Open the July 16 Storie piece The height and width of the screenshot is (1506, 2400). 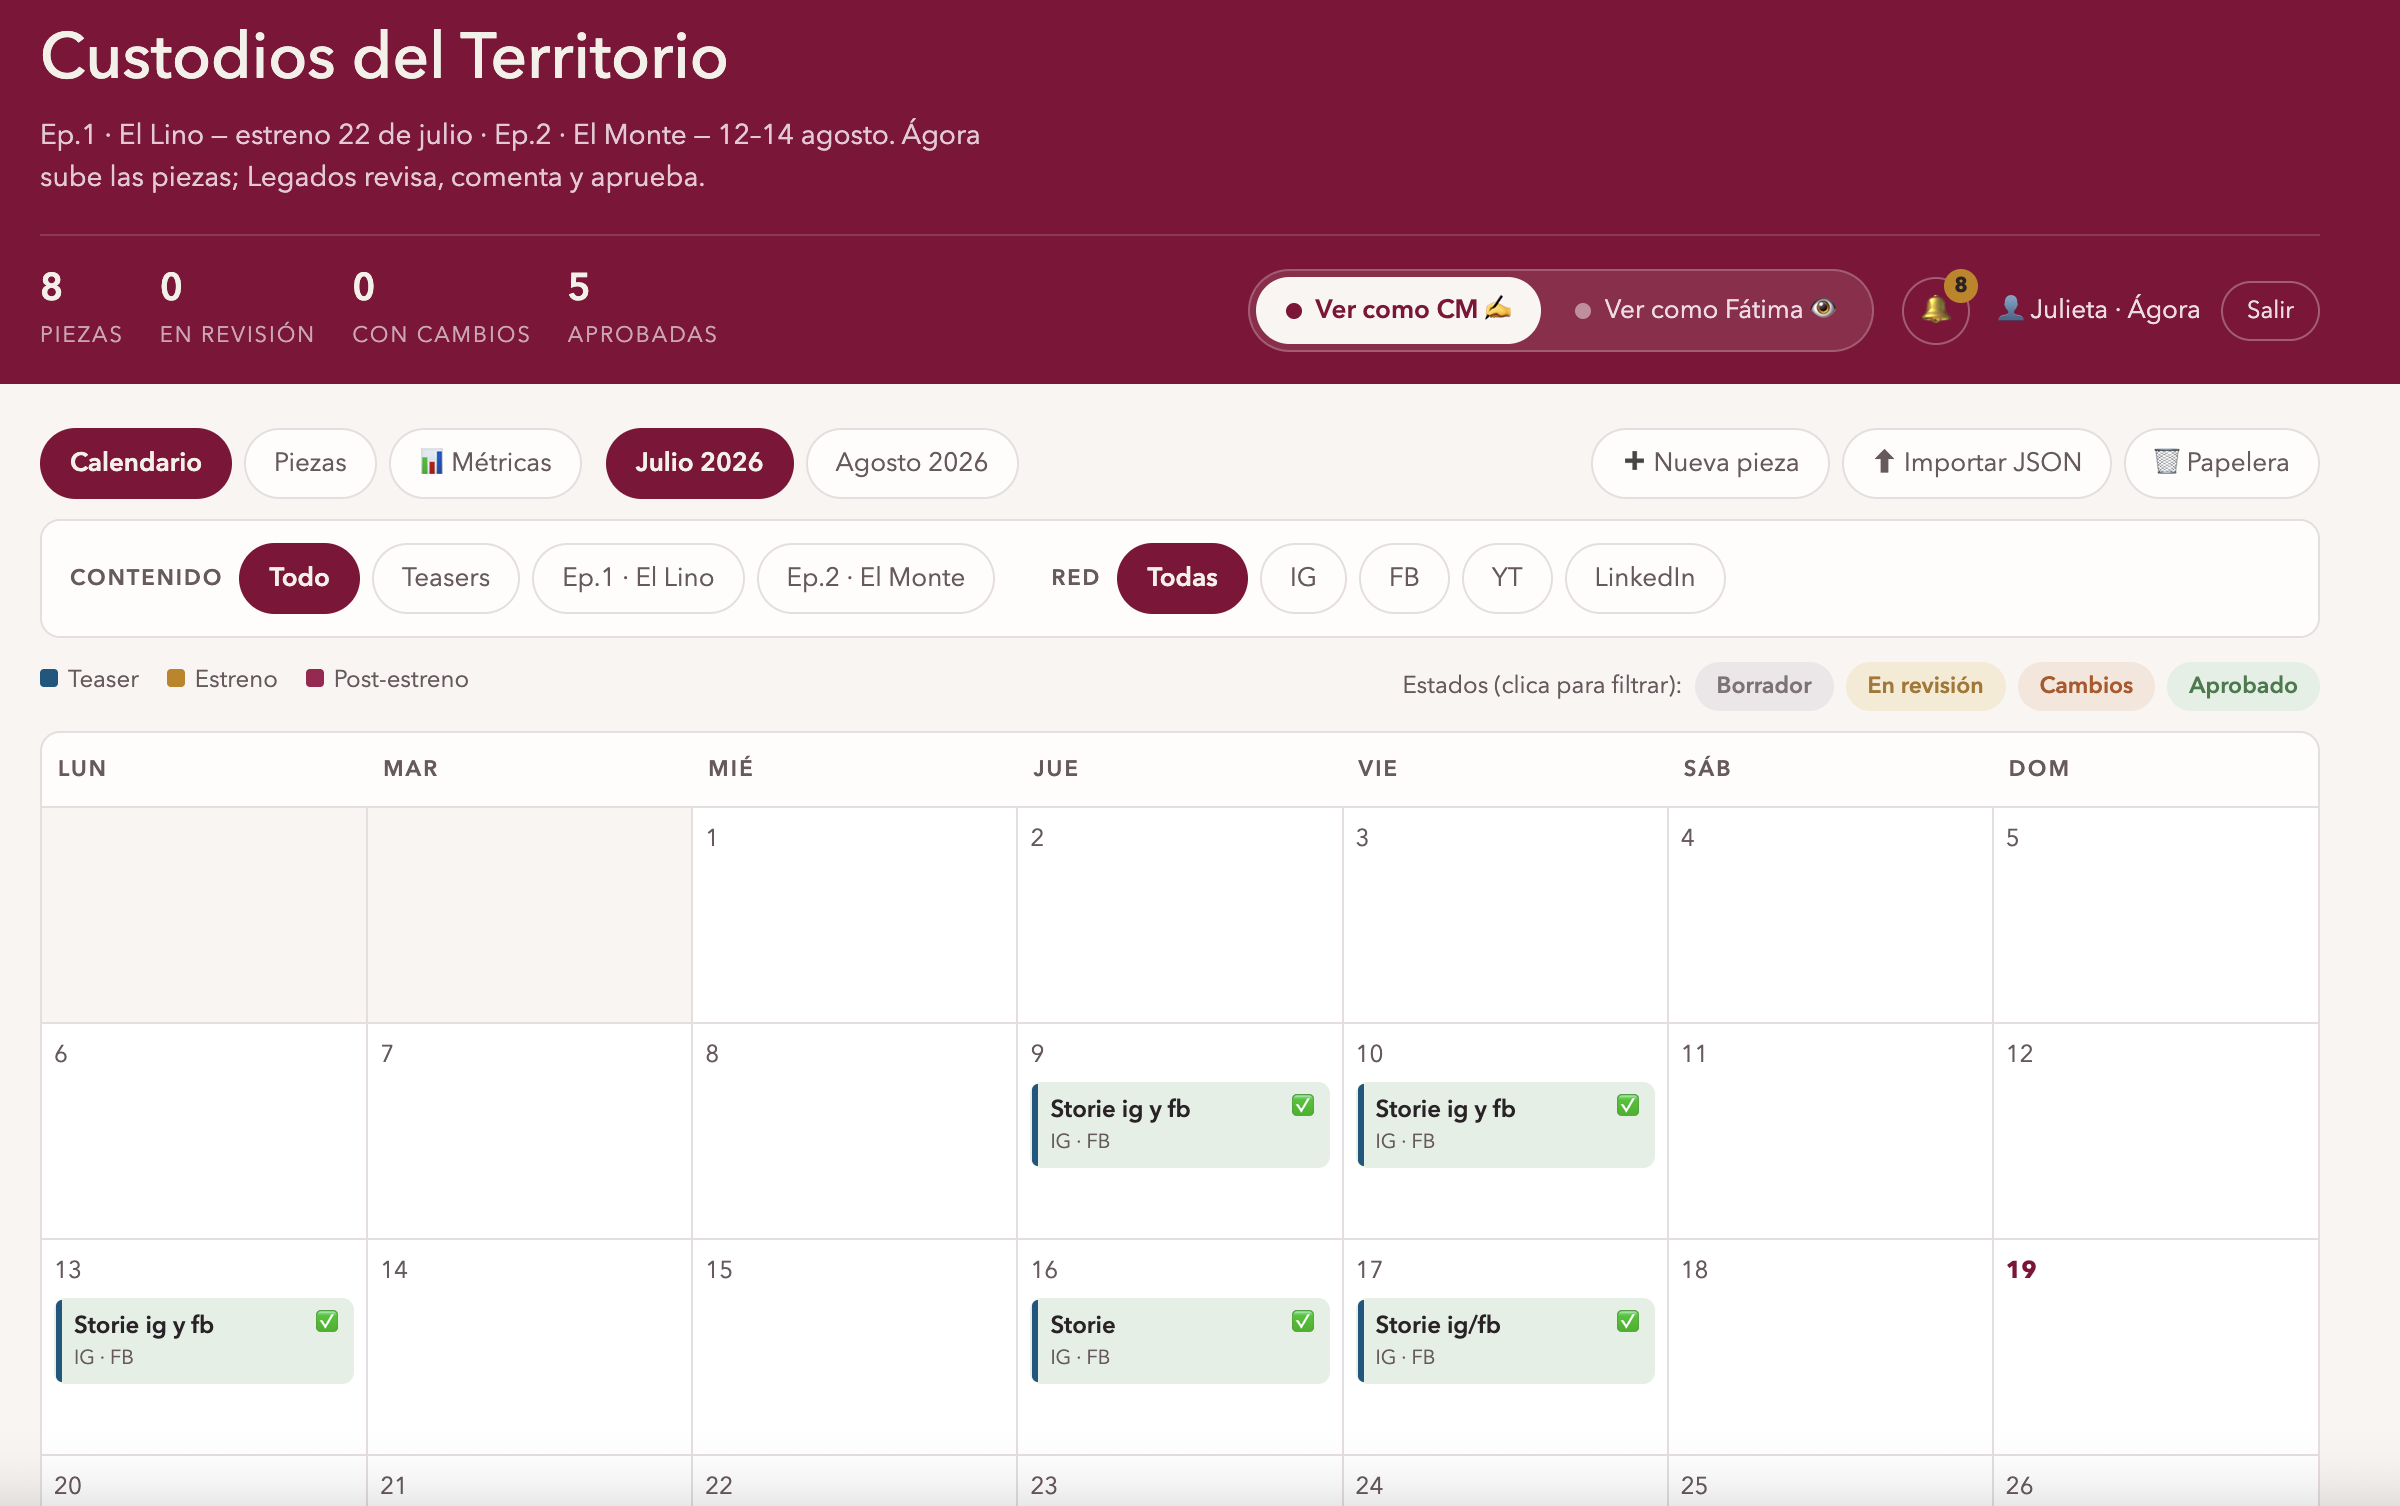click(x=1181, y=1341)
